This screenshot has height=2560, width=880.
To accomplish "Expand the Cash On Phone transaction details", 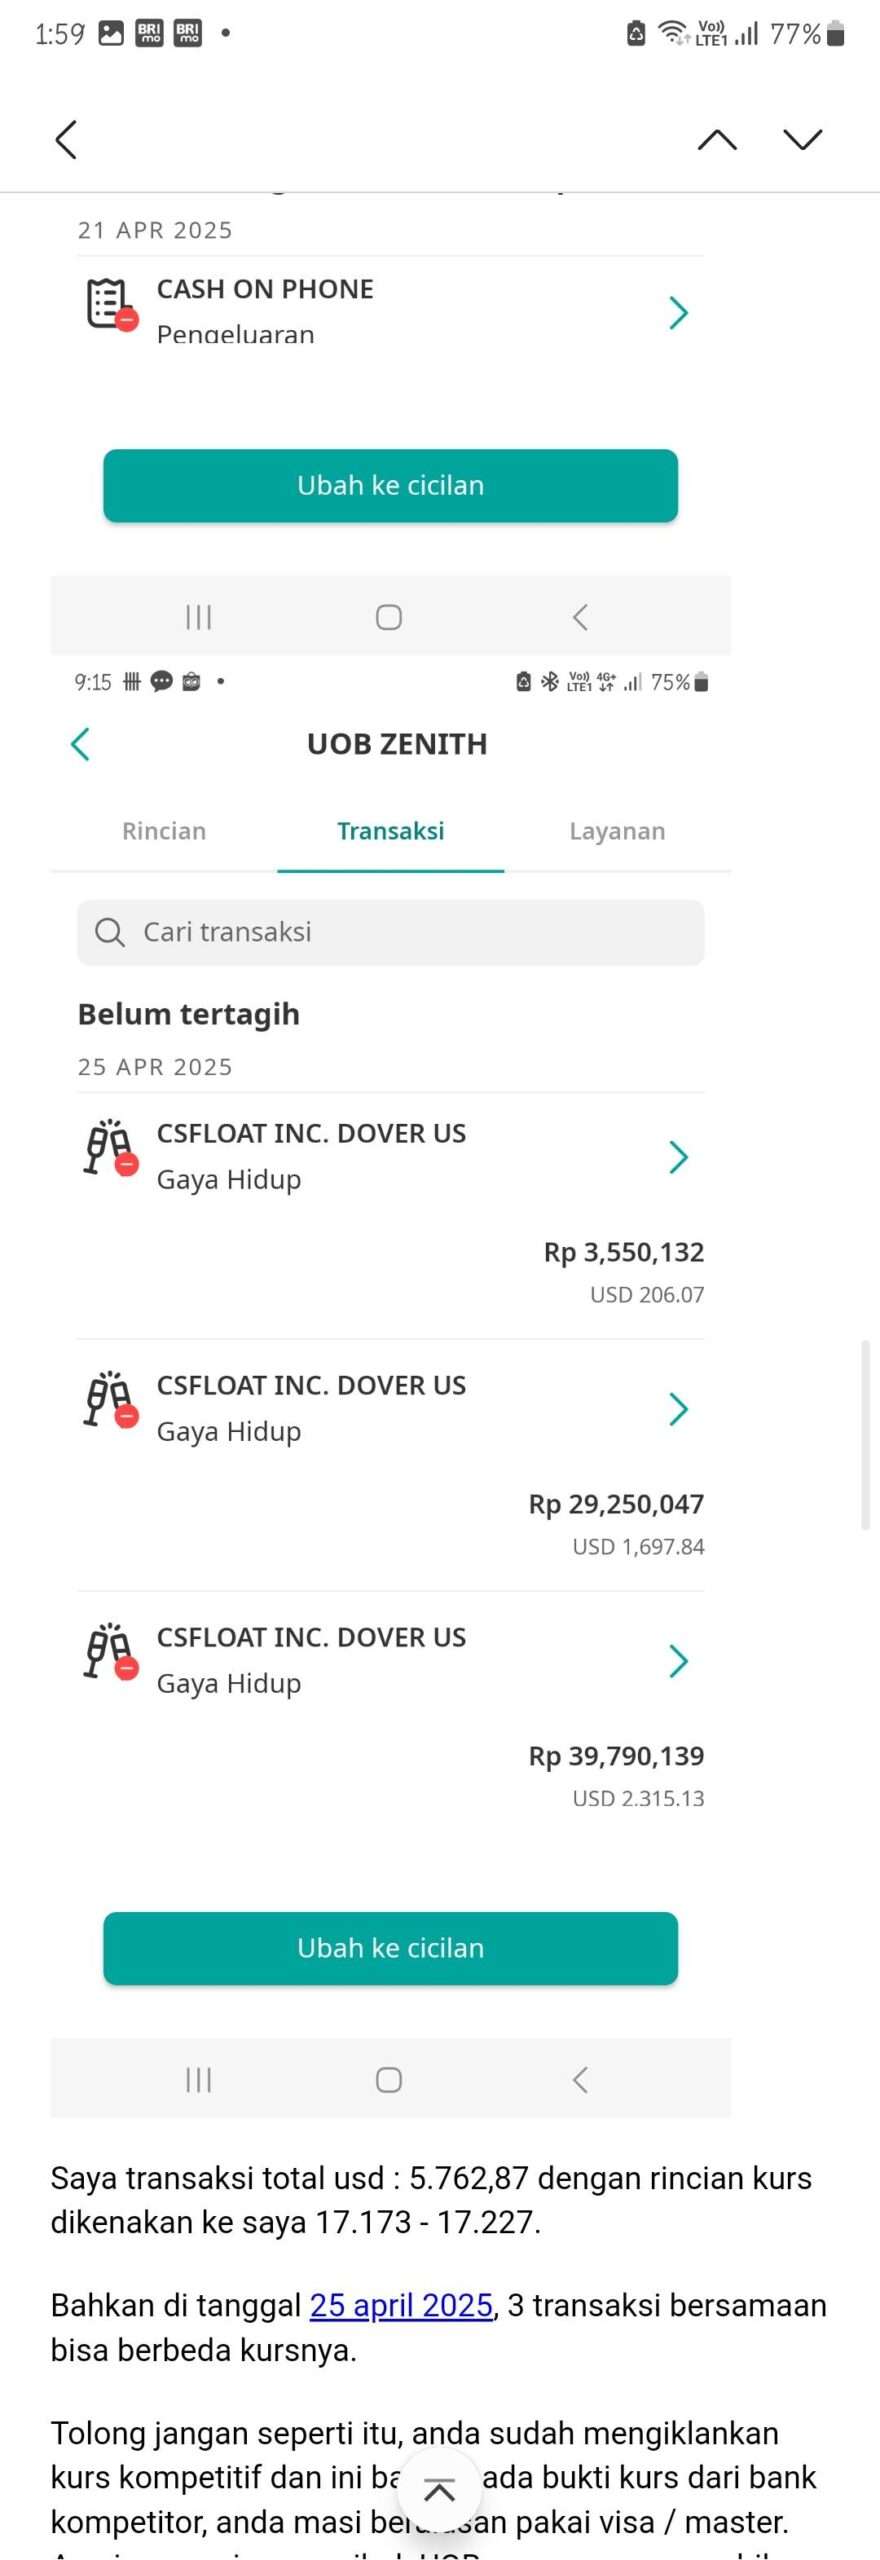I will (x=678, y=313).
